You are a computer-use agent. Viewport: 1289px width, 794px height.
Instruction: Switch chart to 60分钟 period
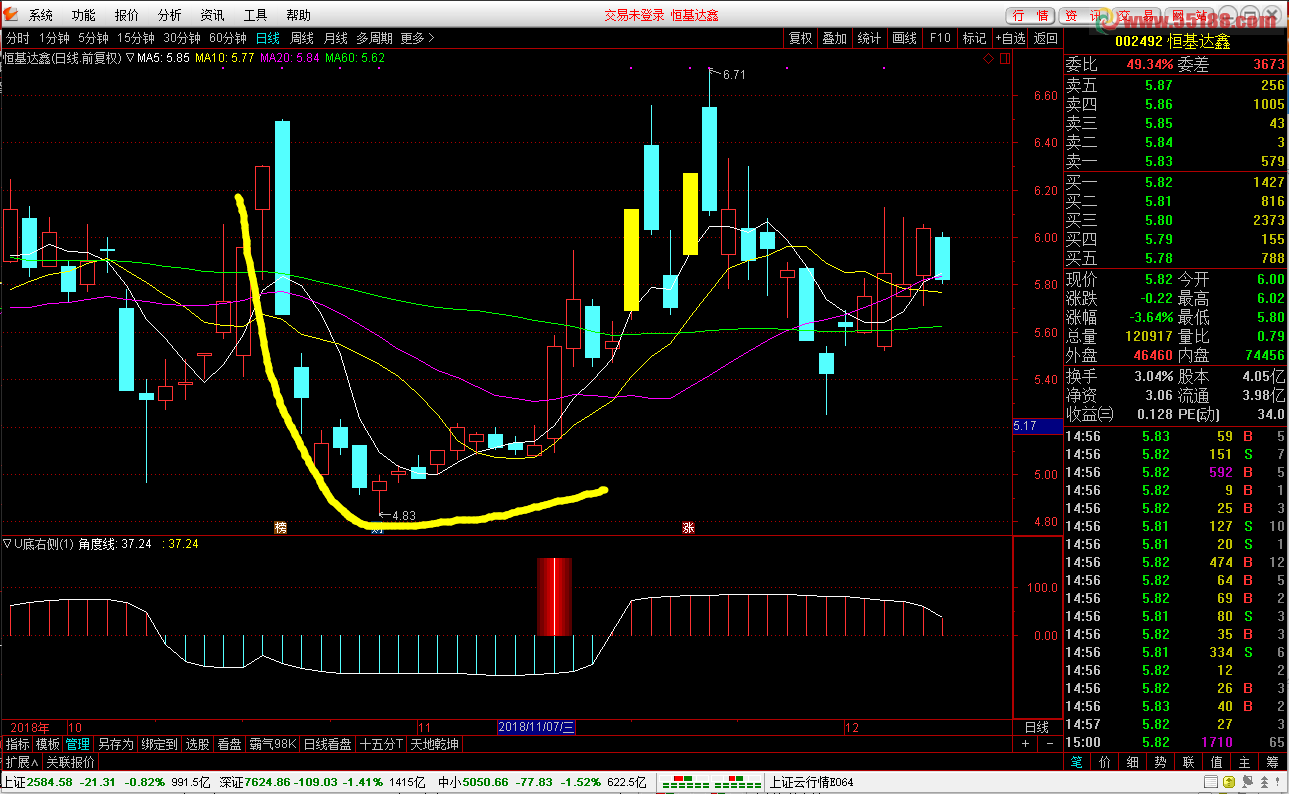pyautogui.click(x=228, y=38)
